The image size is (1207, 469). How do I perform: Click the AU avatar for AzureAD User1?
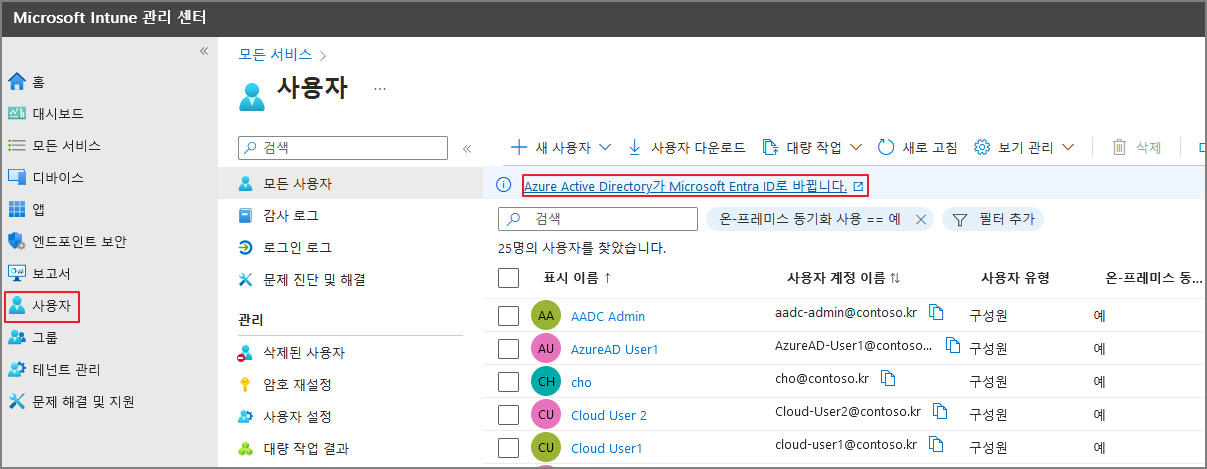click(546, 349)
